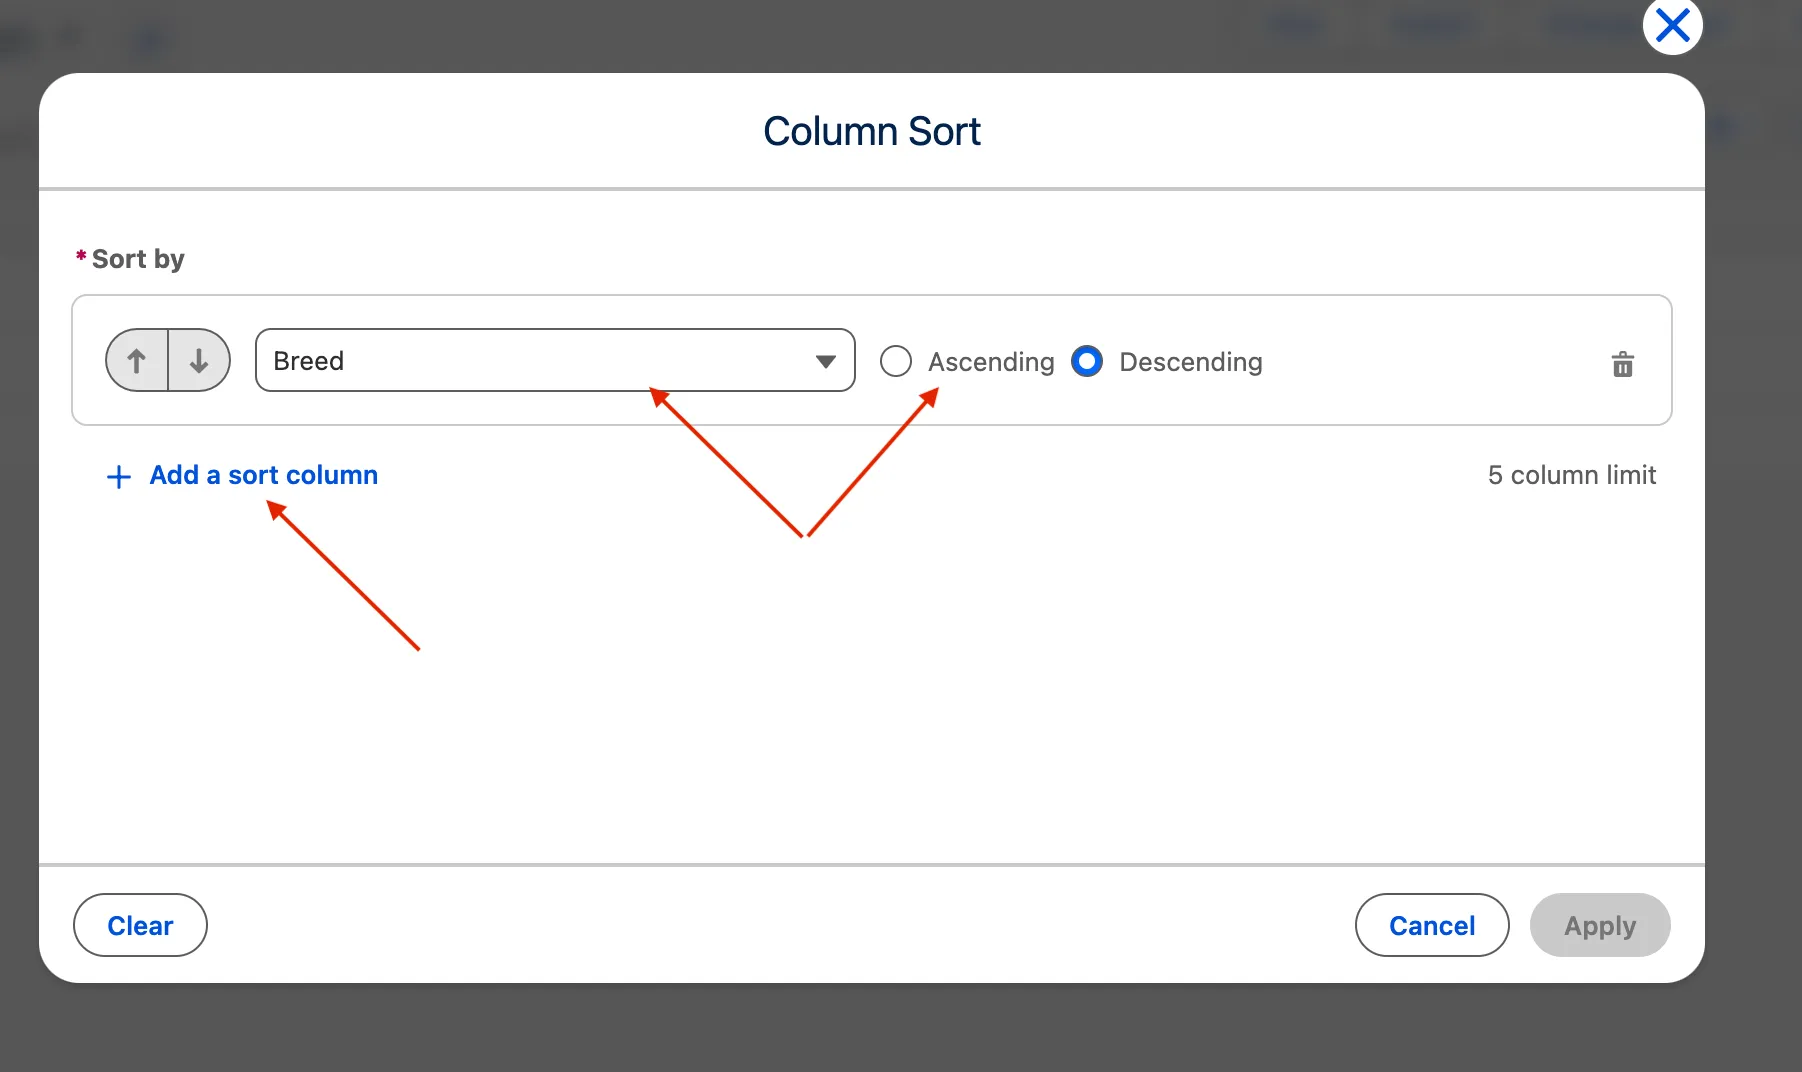
Task: Move the Breed sort row up
Action: 137,360
